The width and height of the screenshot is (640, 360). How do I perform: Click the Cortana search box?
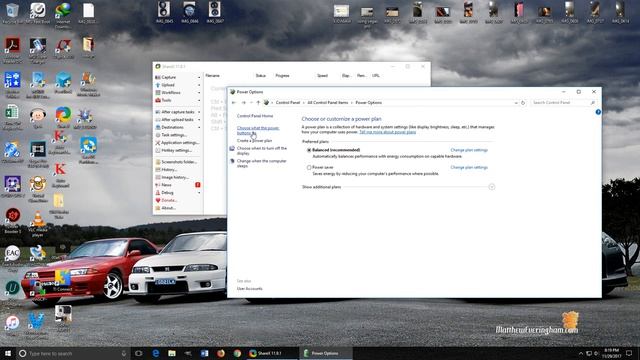73,353
